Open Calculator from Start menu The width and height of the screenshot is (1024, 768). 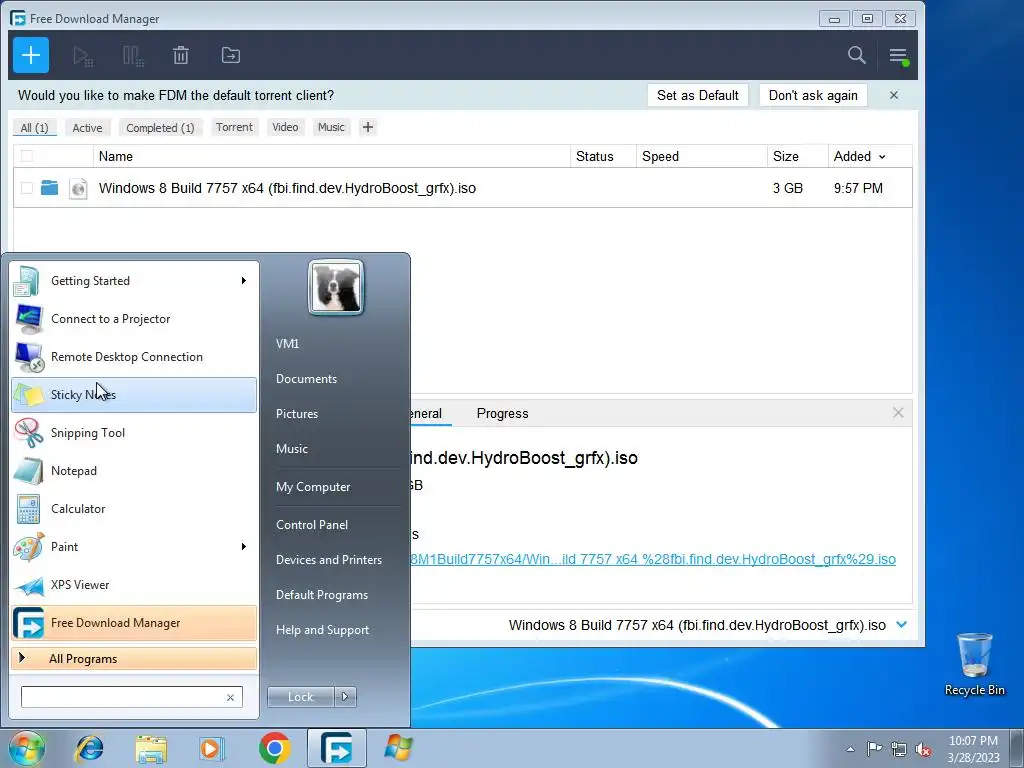coord(134,509)
